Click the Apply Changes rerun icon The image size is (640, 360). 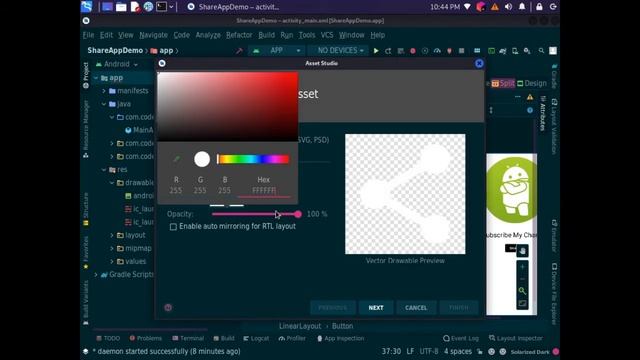388,51
